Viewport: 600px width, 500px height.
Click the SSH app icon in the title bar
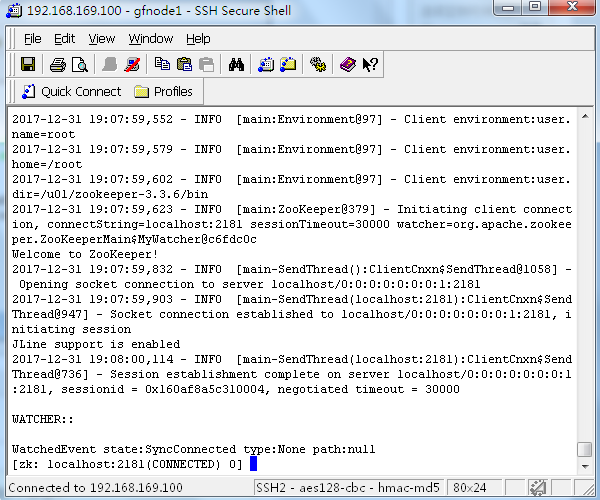(14, 11)
